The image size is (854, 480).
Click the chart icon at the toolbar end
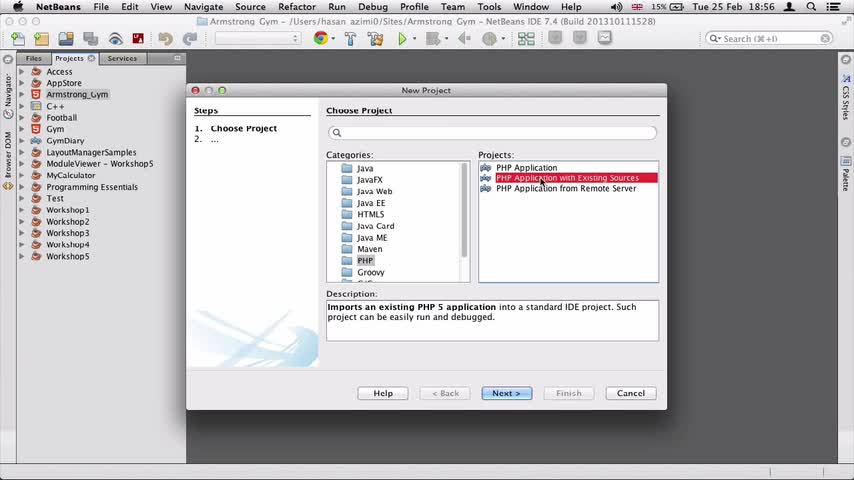pyautogui.click(x=605, y=38)
